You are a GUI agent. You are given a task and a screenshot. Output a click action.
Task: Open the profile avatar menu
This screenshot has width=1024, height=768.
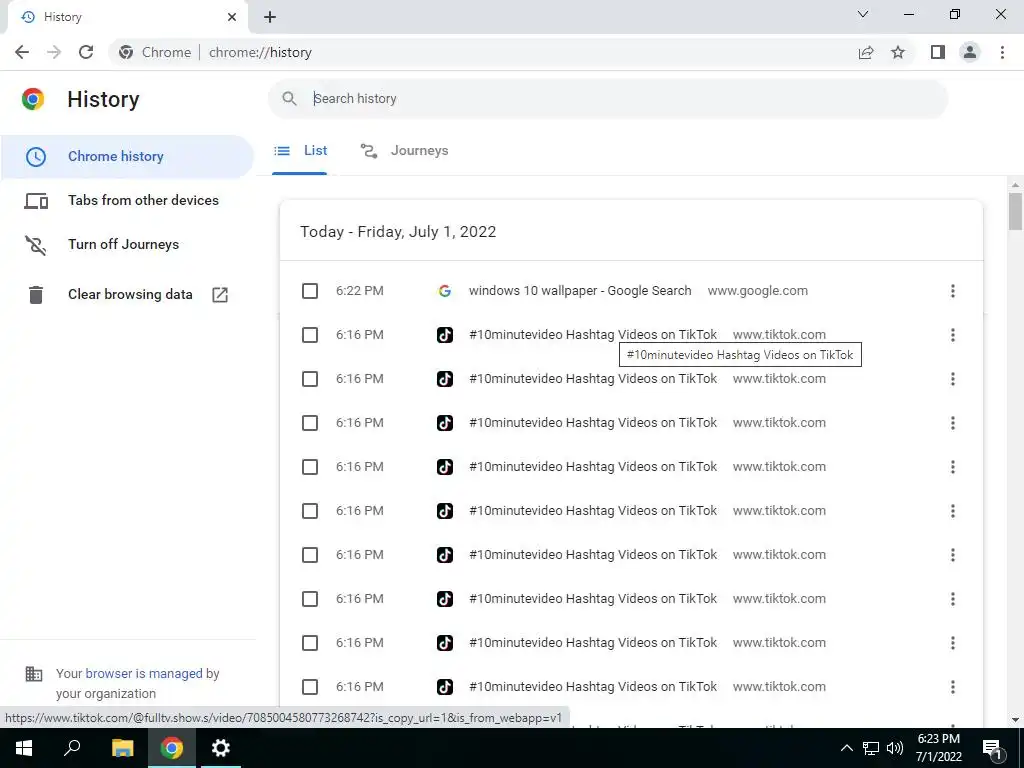pyautogui.click(x=970, y=52)
